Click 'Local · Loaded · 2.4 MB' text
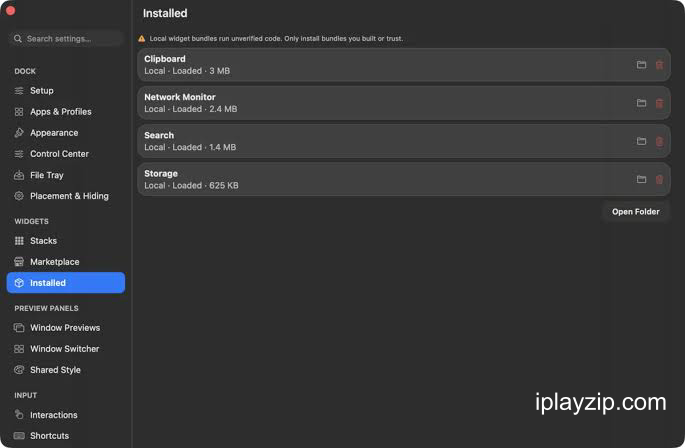Screen dimensions: 685x448 (190, 109)
